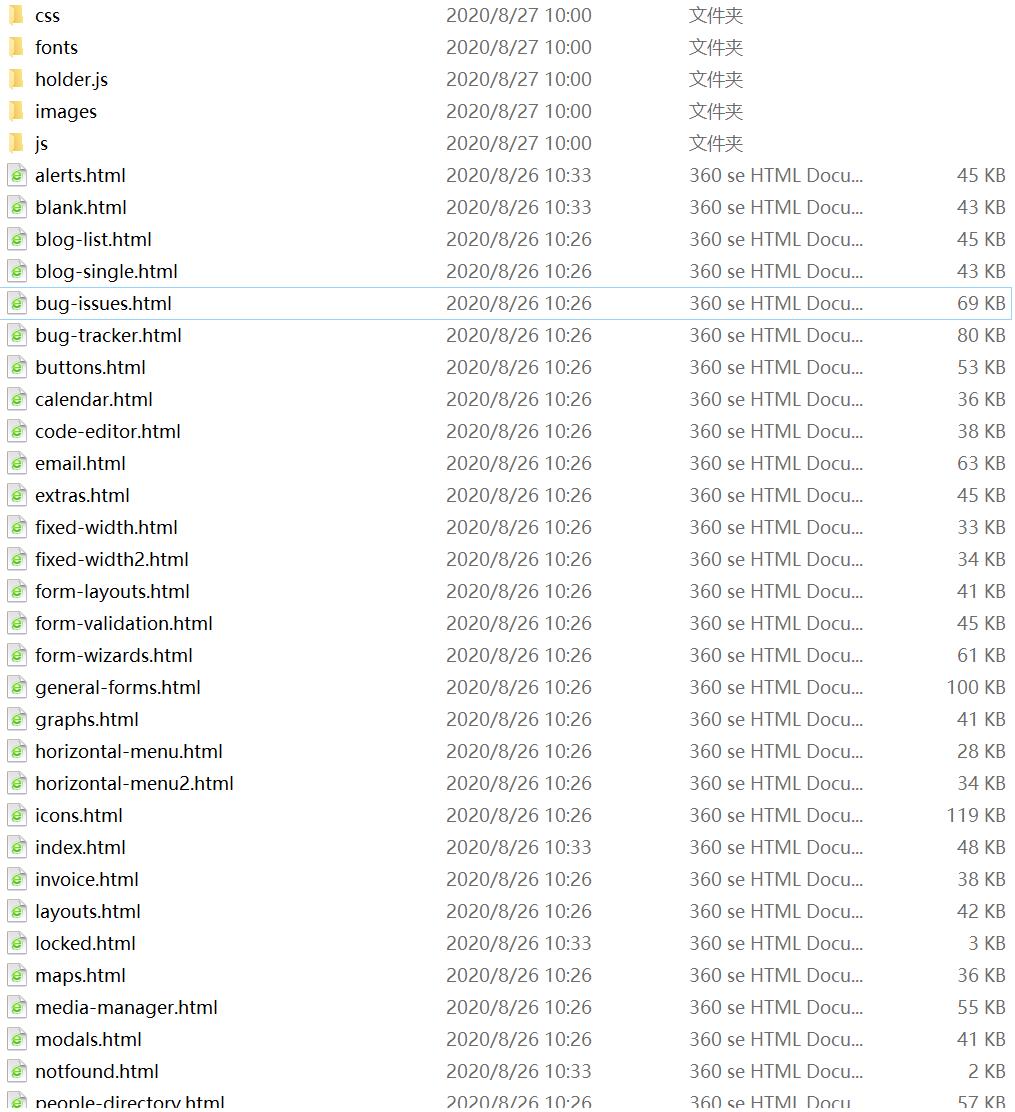The height and width of the screenshot is (1112, 1015).
Task: Click the alerts.html file icon
Action: (17, 176)
